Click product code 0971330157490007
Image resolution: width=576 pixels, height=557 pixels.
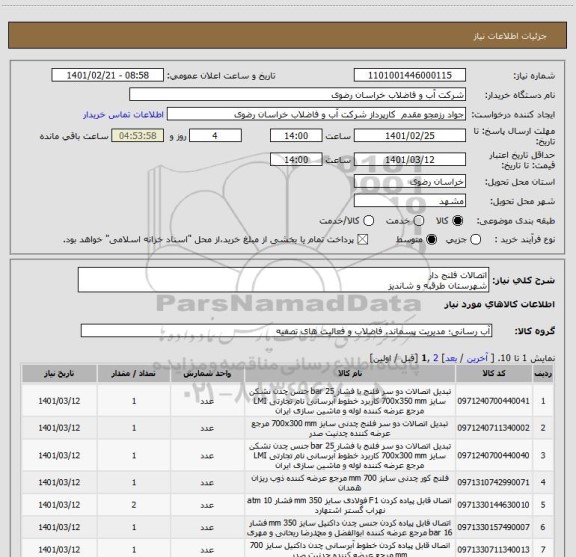click(493, 527)
